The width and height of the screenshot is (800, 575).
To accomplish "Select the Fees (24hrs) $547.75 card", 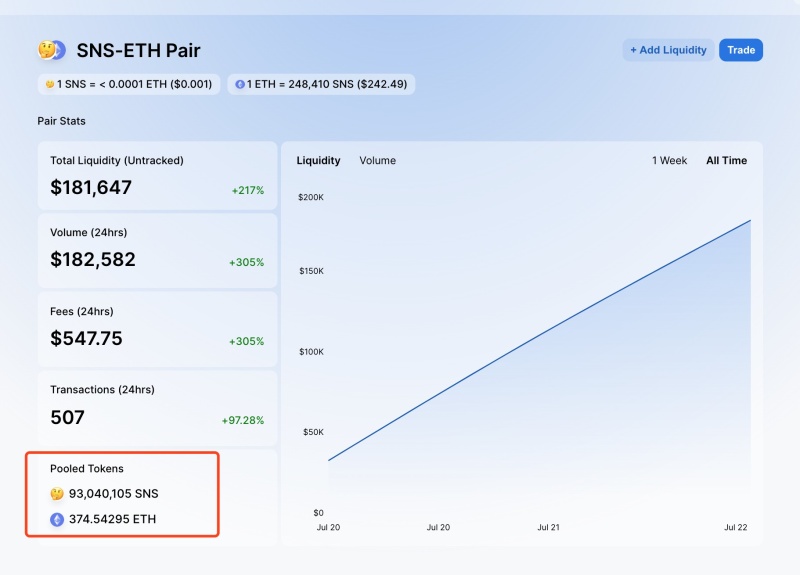I will pos(157,326).
